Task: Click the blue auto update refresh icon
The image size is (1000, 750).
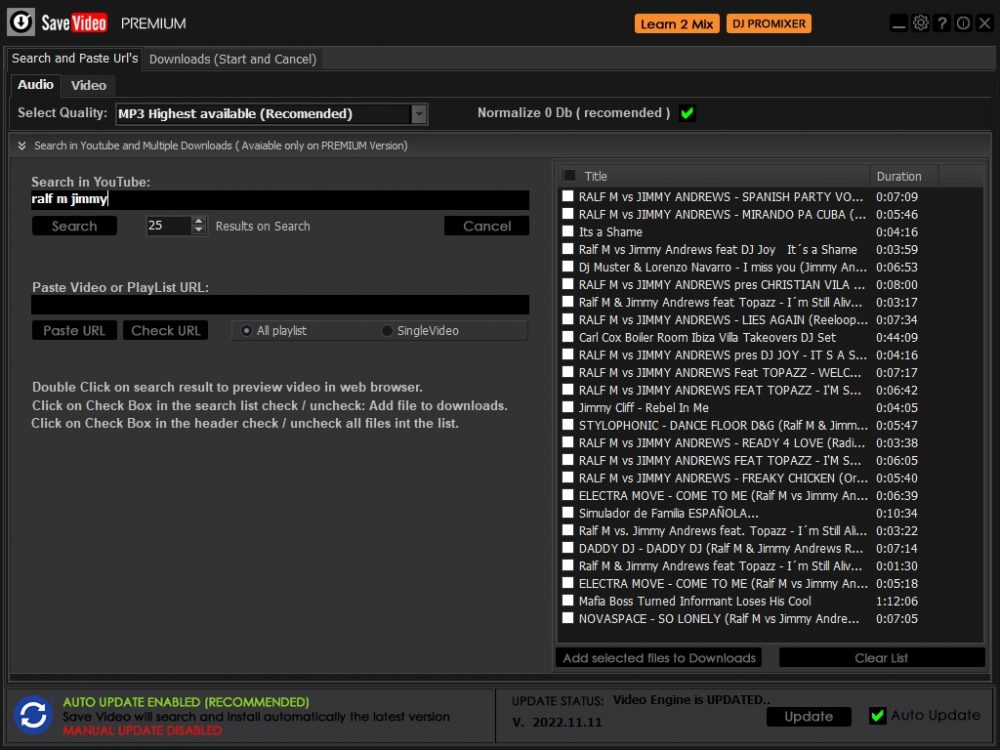Action: [33, 715]
